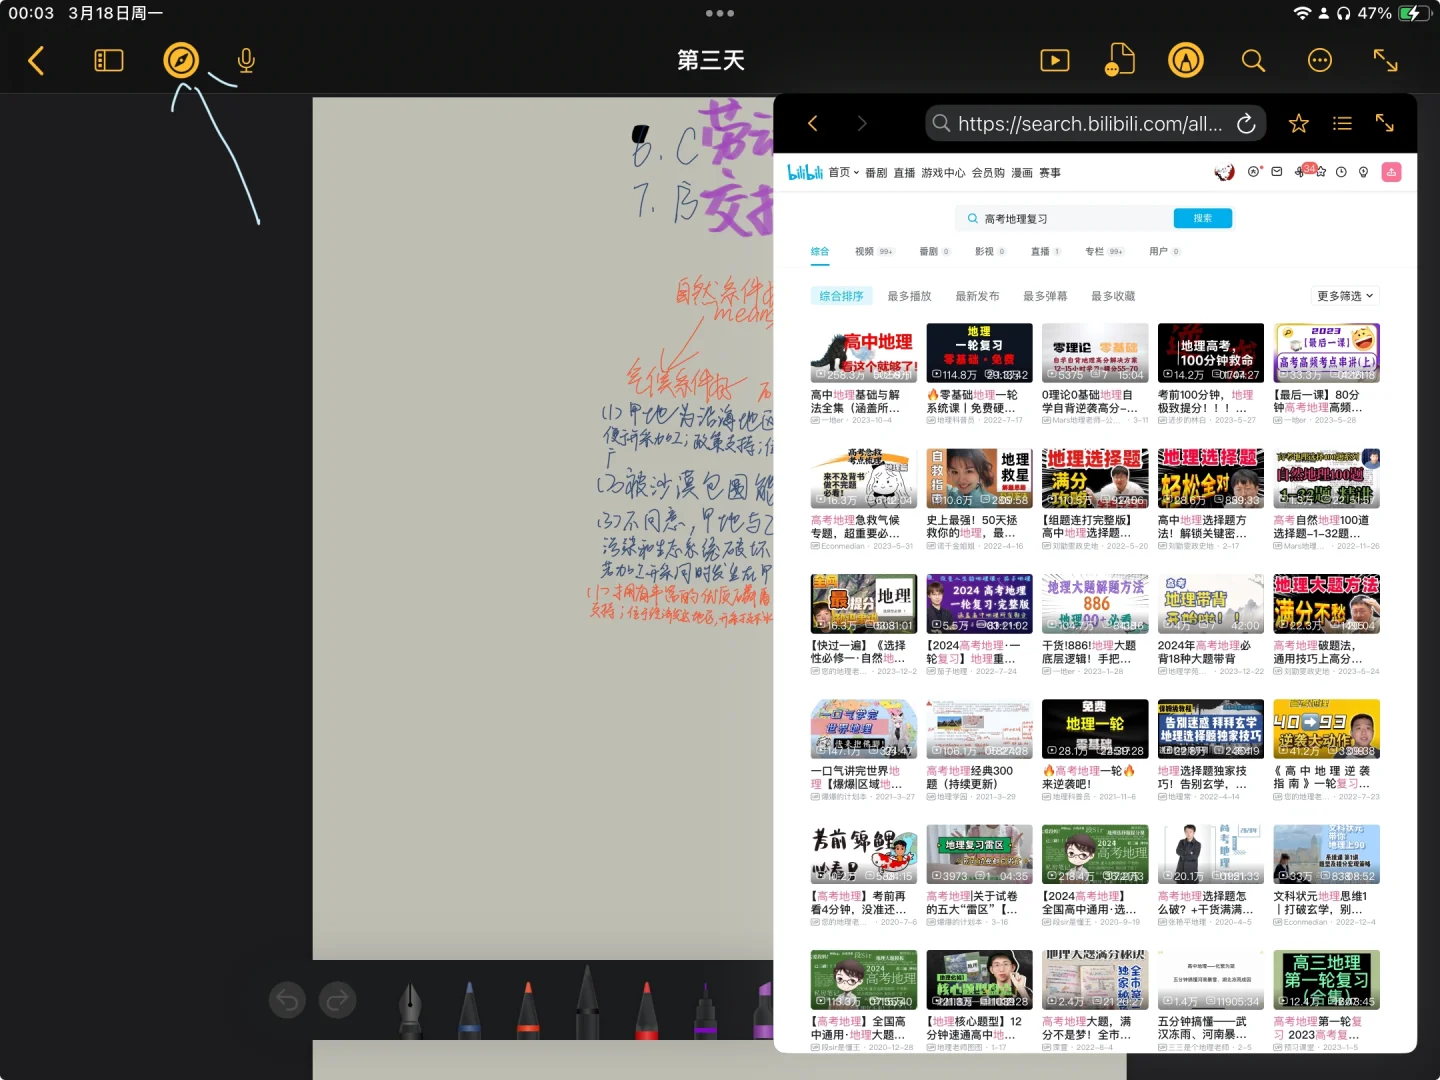Screen dimensions: 1440x1080
Task: Open video titled 史上最强！50天拯救你的地理
Action: pyautogui.click(x=975, y=526)
